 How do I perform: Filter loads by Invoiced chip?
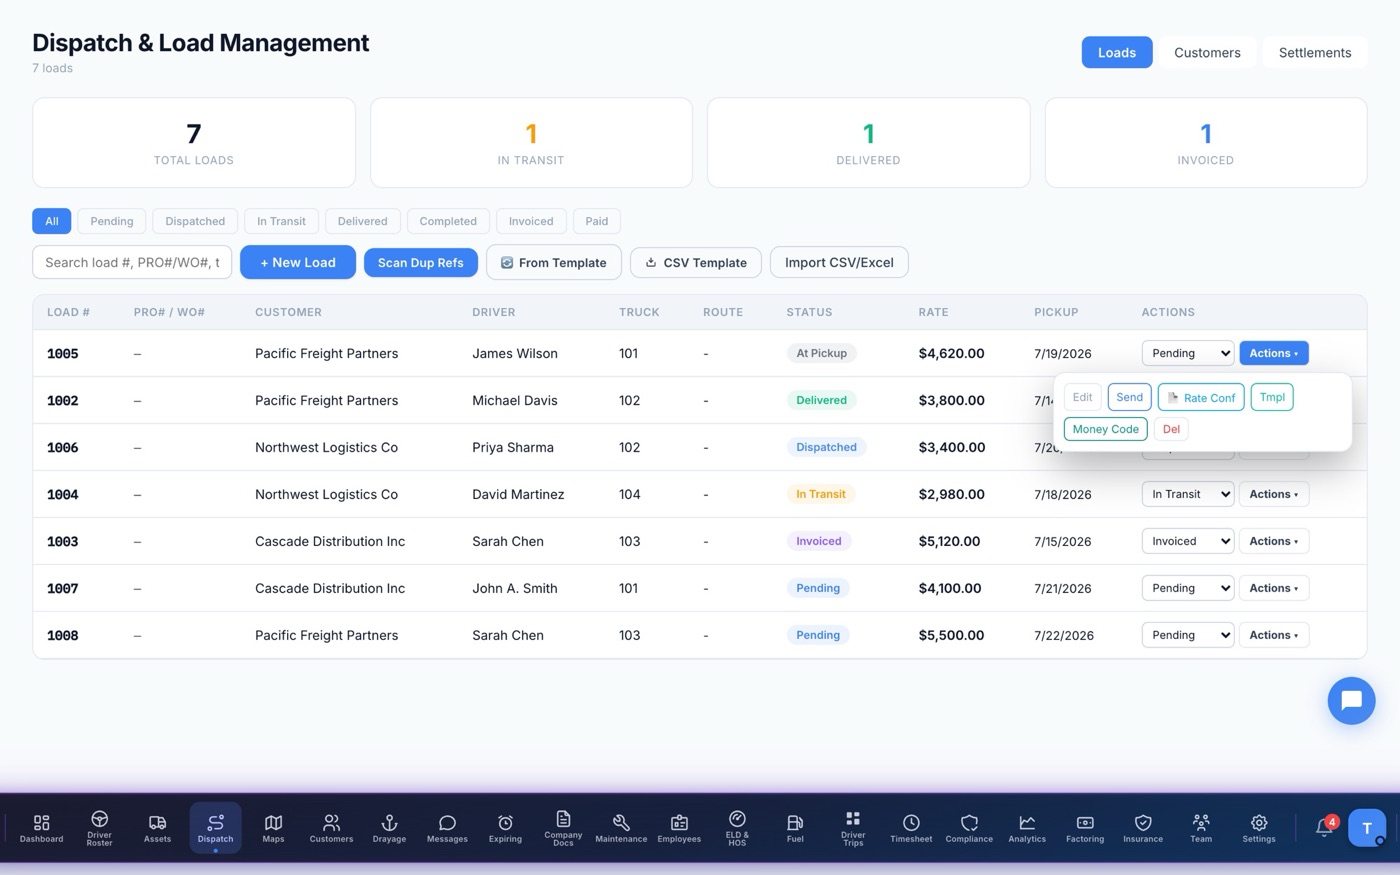[x=531, y=221]
